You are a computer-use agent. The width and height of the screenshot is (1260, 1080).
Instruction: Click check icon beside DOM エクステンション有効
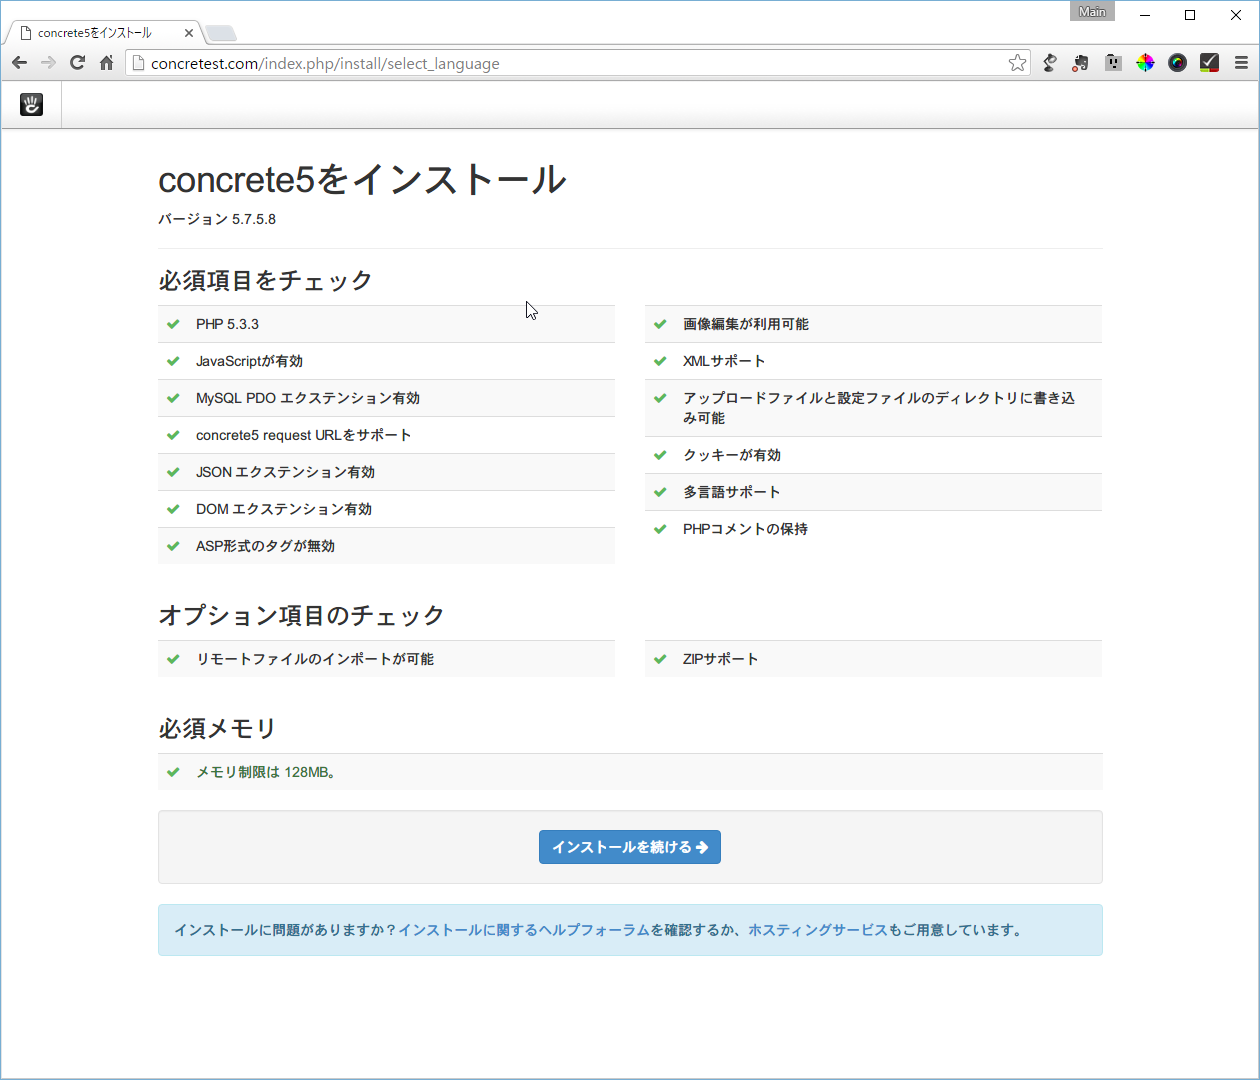click(173, 509)
